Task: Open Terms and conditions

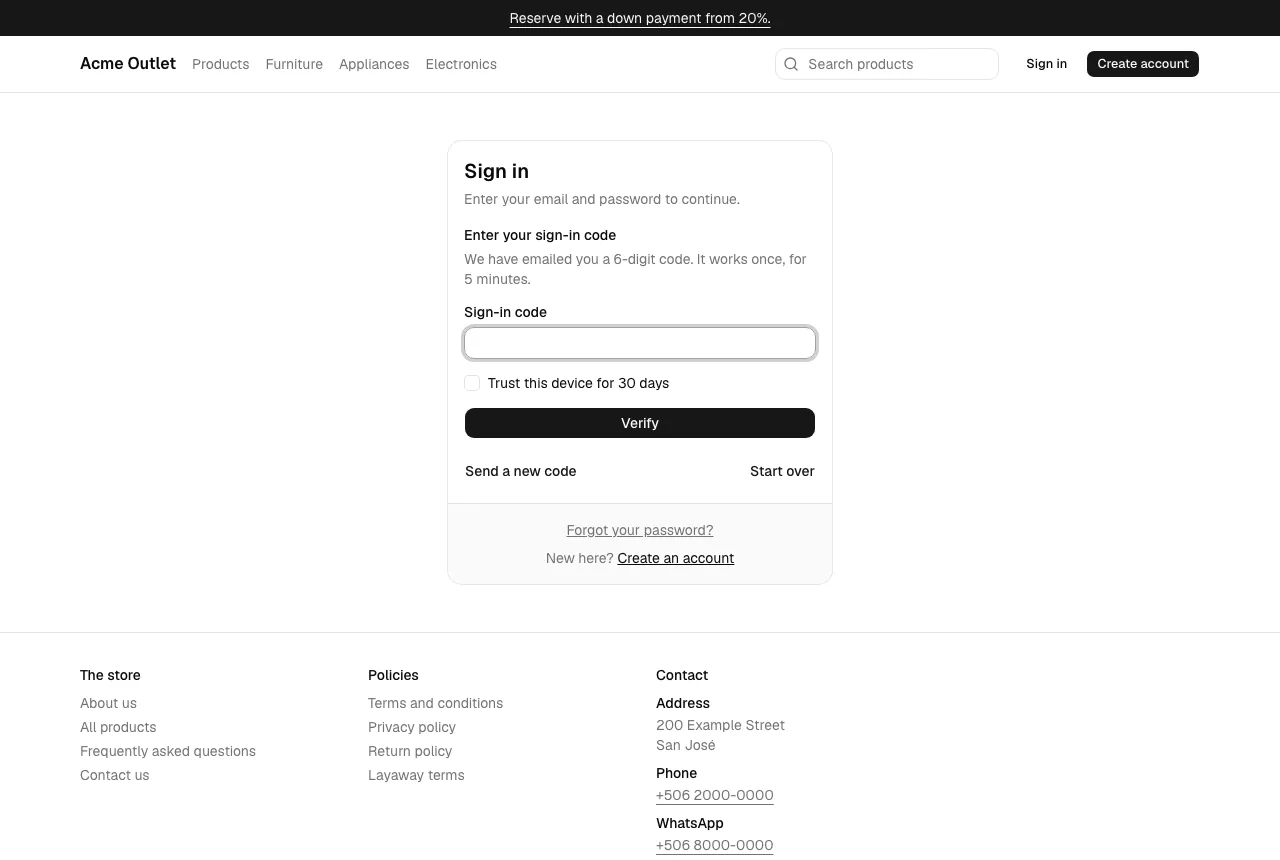Action: click(x=435, y=703)
